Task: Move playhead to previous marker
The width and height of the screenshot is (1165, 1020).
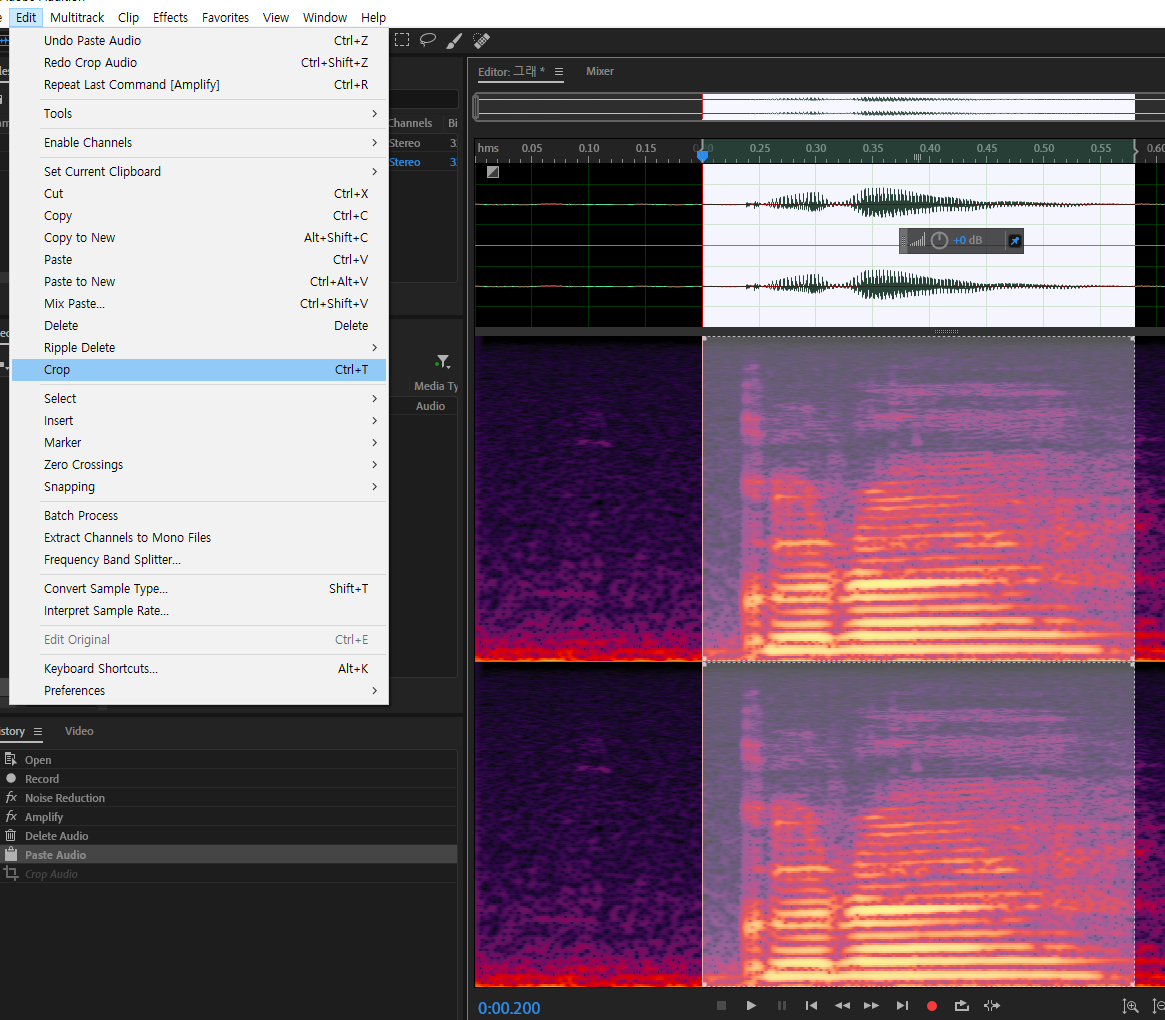Action: 811,1006
